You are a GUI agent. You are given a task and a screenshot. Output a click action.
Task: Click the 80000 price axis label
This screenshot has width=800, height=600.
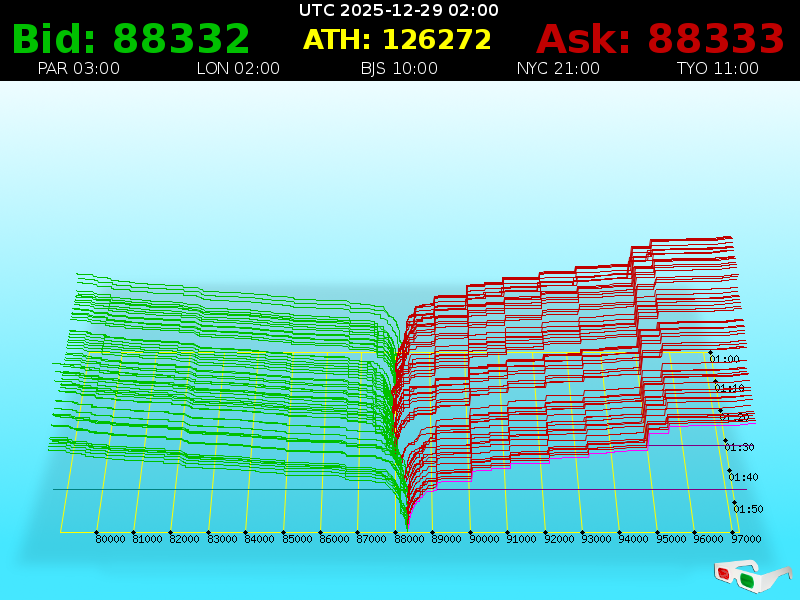point(110,539)
